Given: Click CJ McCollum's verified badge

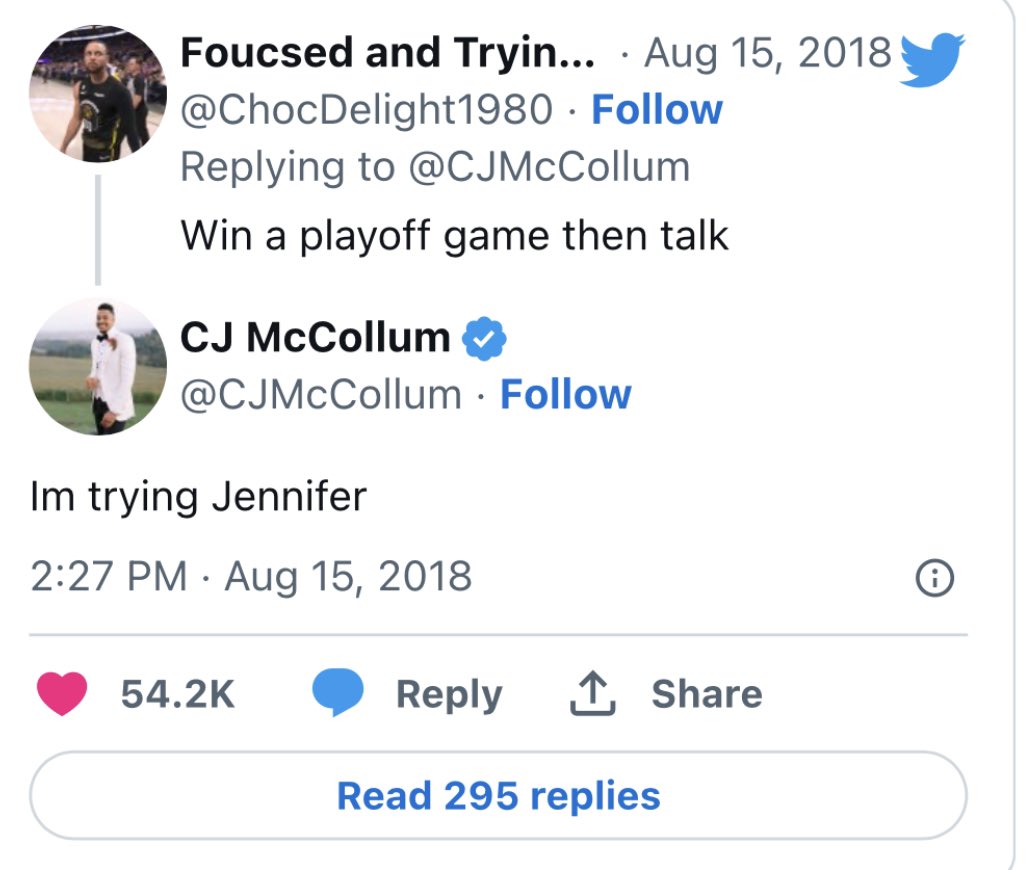Looking at the screenshot, I should click(485, 339).
